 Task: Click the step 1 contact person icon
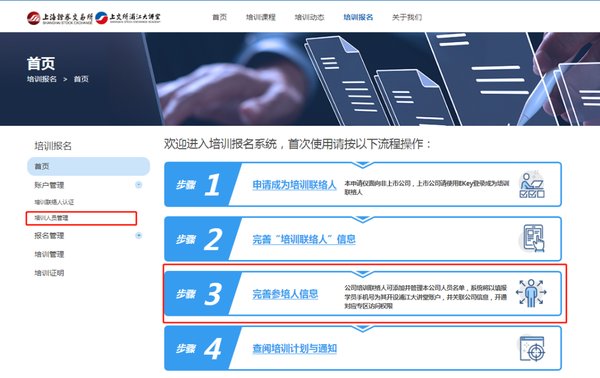click(x=532, y=185)
